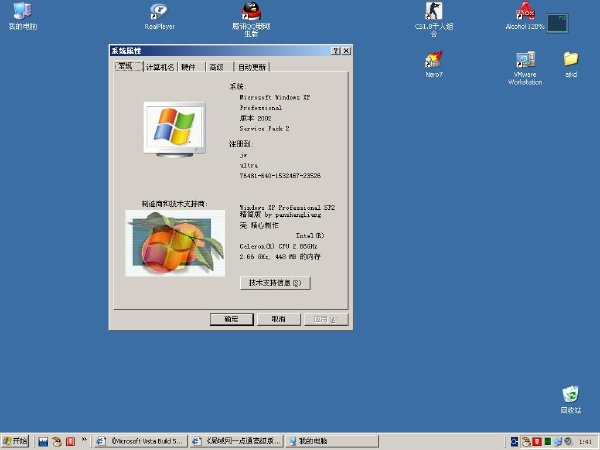Launch the RealPlayer desktop shortcut
Viewport: 600px width, 450px height.
[159, 16]
